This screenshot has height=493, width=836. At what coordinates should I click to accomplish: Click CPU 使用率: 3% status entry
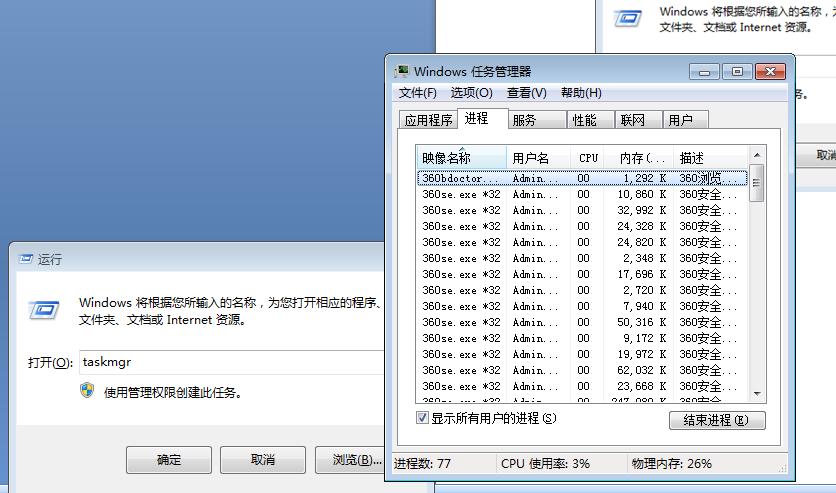545,464
